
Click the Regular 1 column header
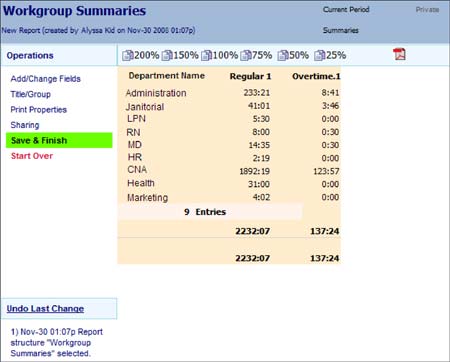[250, 76]
